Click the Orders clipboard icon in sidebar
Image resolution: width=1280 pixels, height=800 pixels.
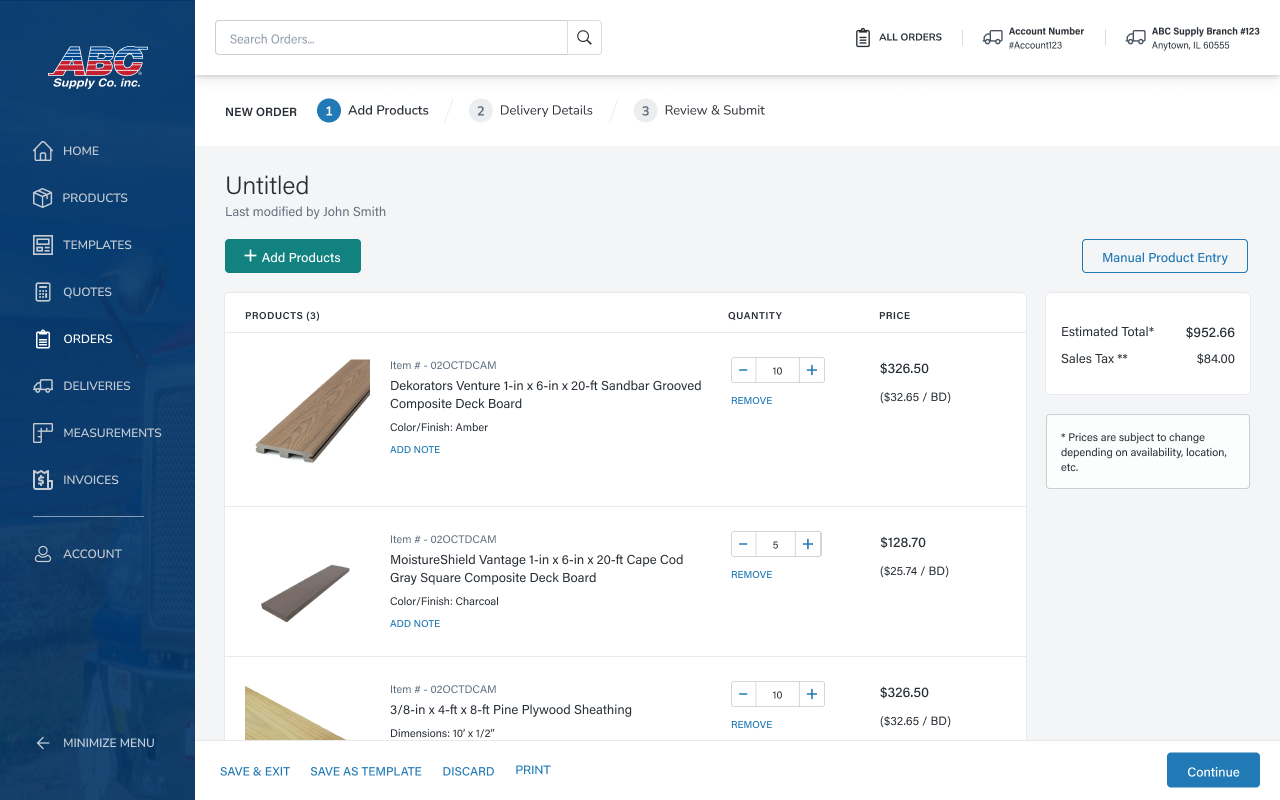pos(42,339)
